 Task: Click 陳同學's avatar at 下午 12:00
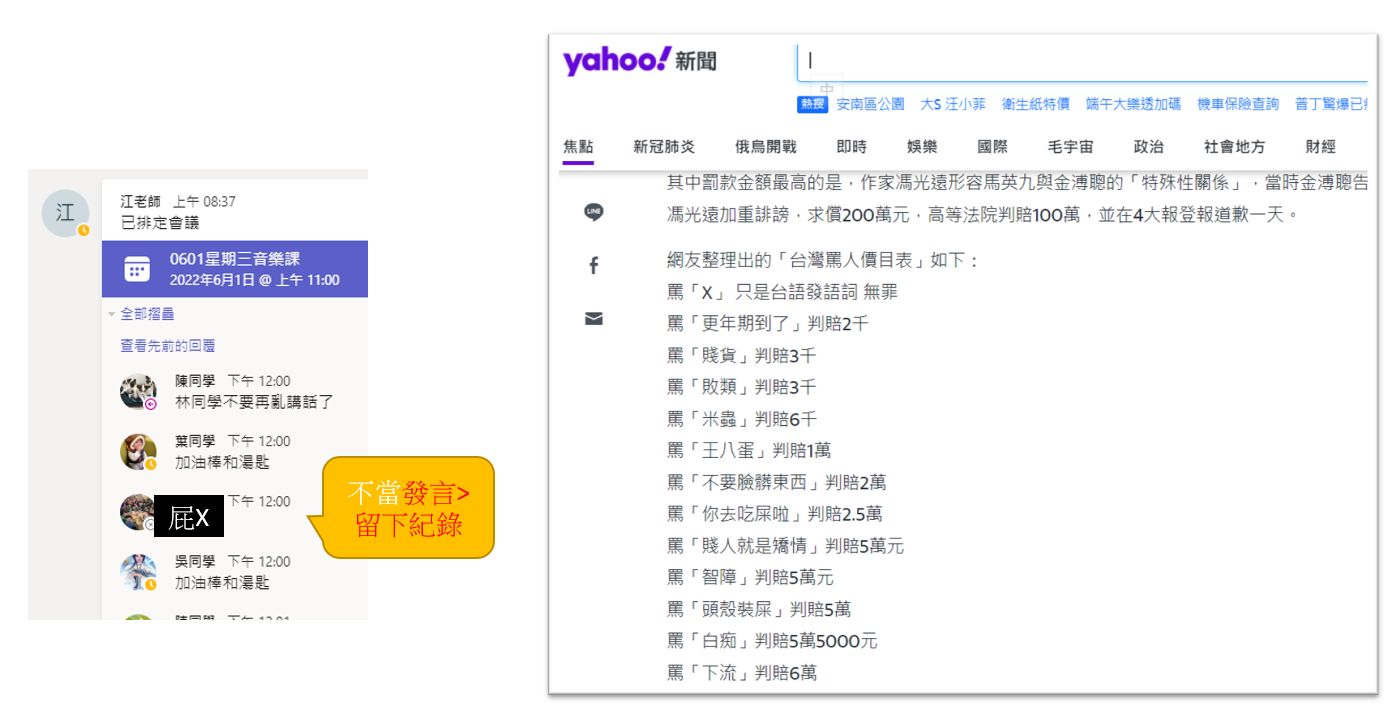(138, 392)
